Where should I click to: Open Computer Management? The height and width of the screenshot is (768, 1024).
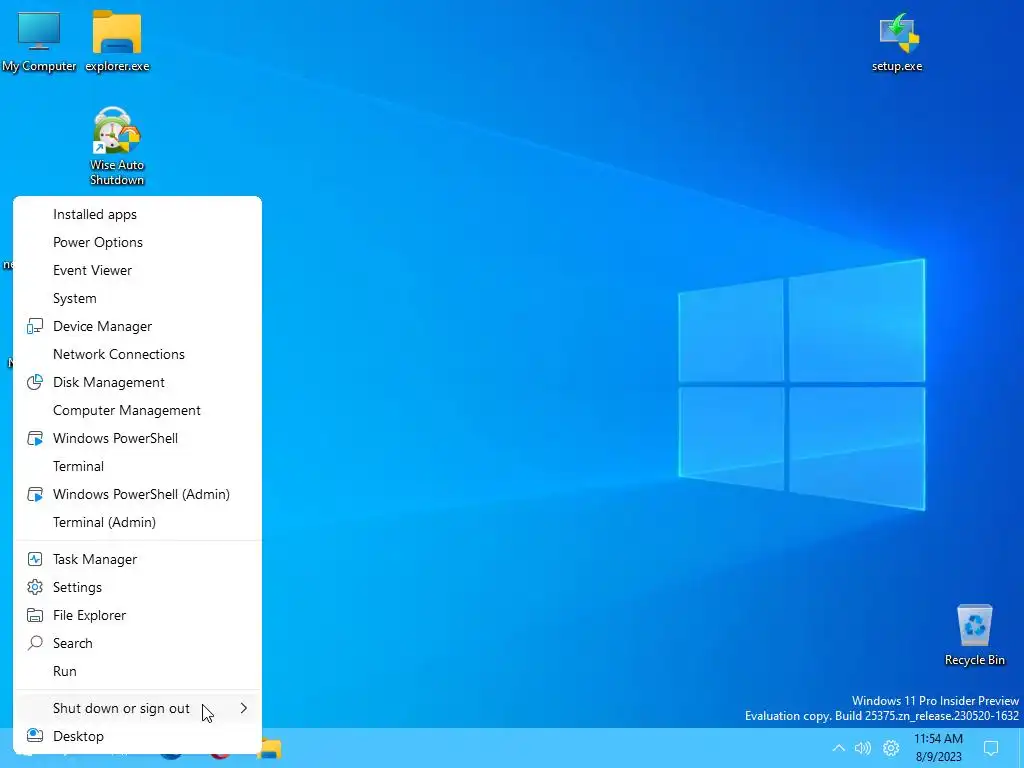pyautogui.click(x=137, y=410)
